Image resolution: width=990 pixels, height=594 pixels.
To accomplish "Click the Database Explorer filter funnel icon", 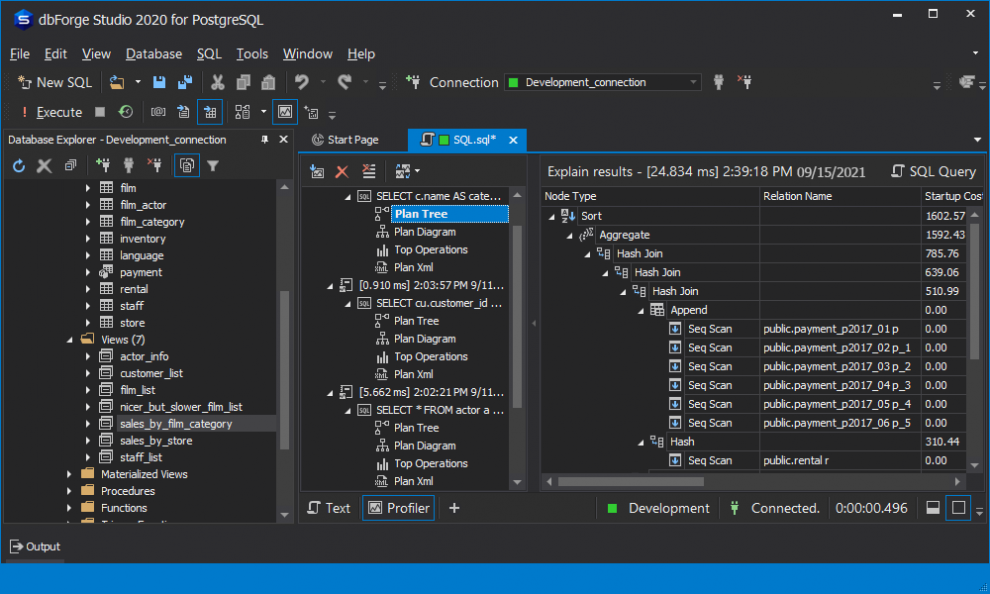I will [x=213, y=166].
